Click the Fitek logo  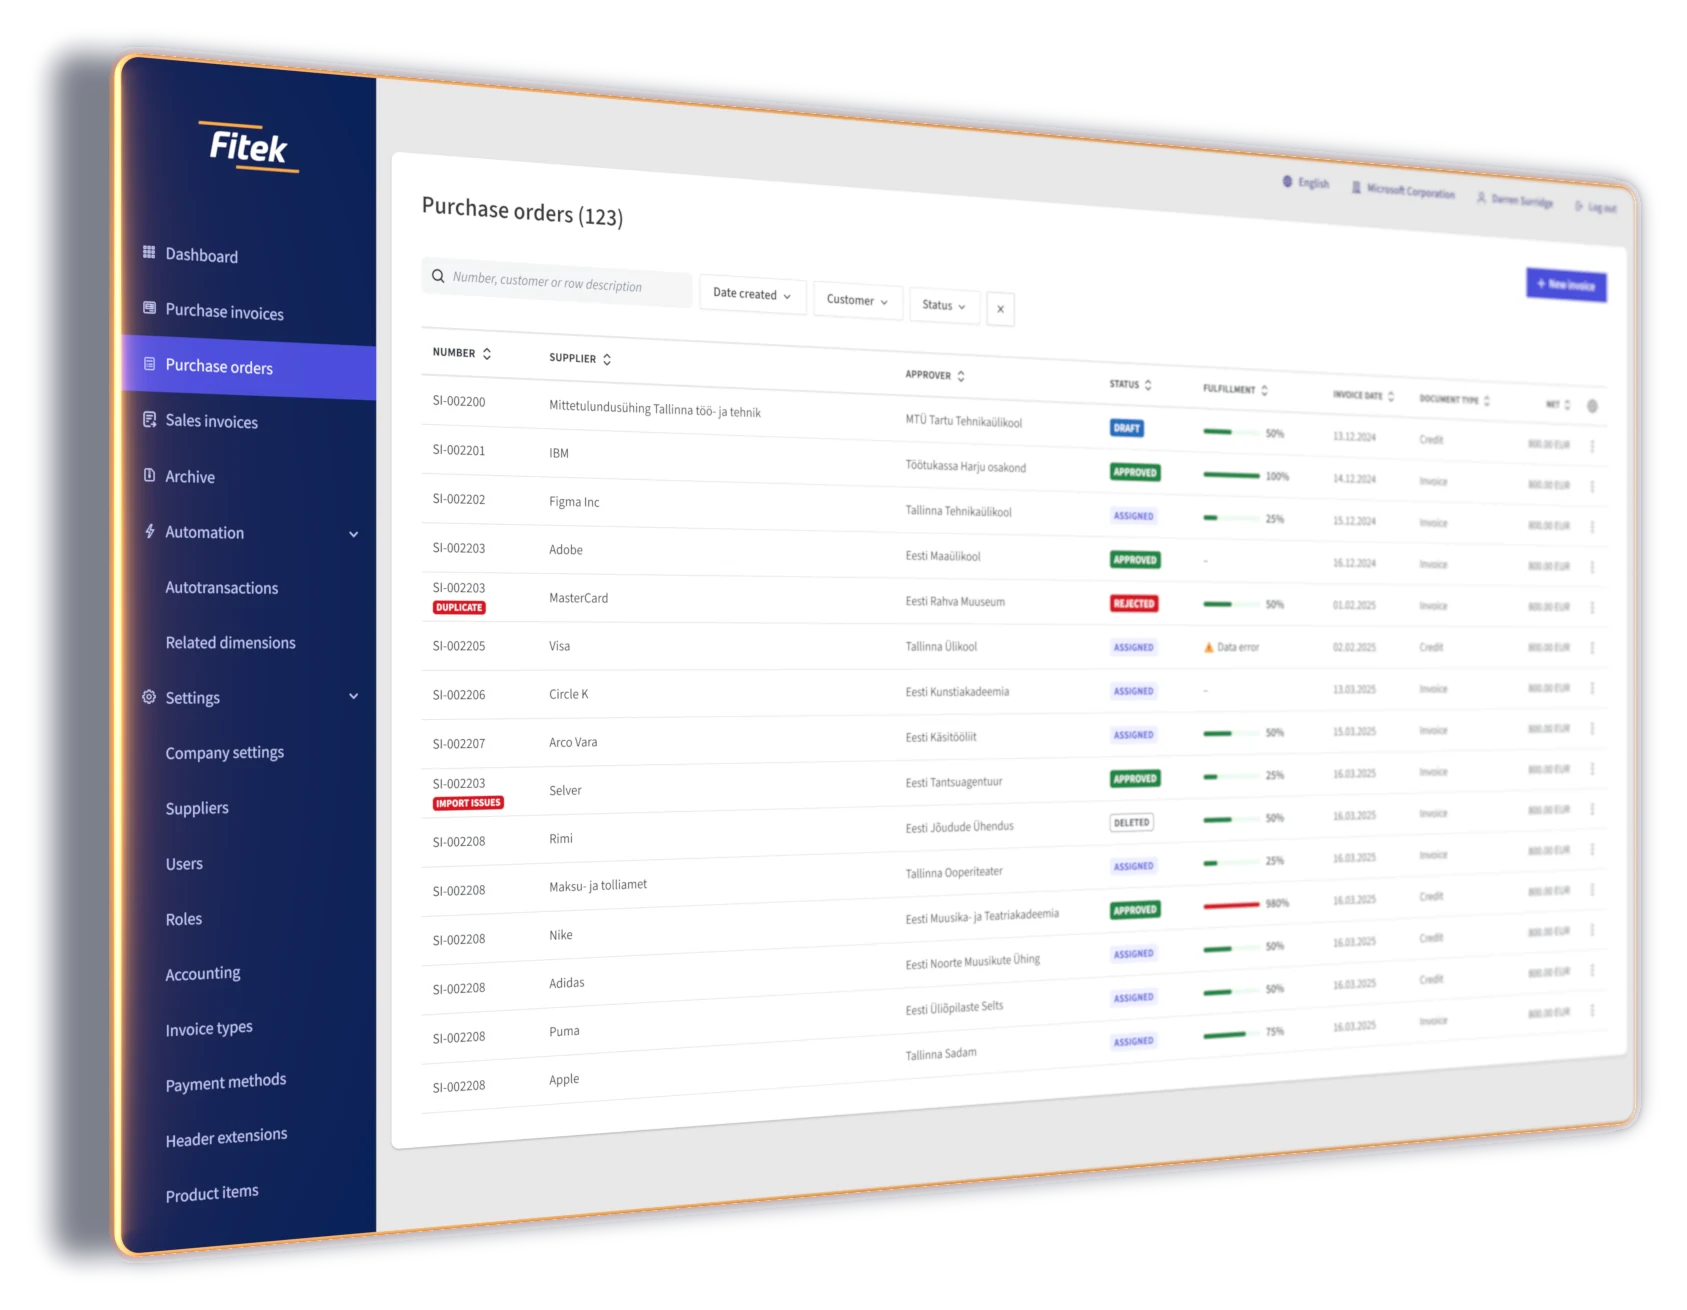[249, 147]
